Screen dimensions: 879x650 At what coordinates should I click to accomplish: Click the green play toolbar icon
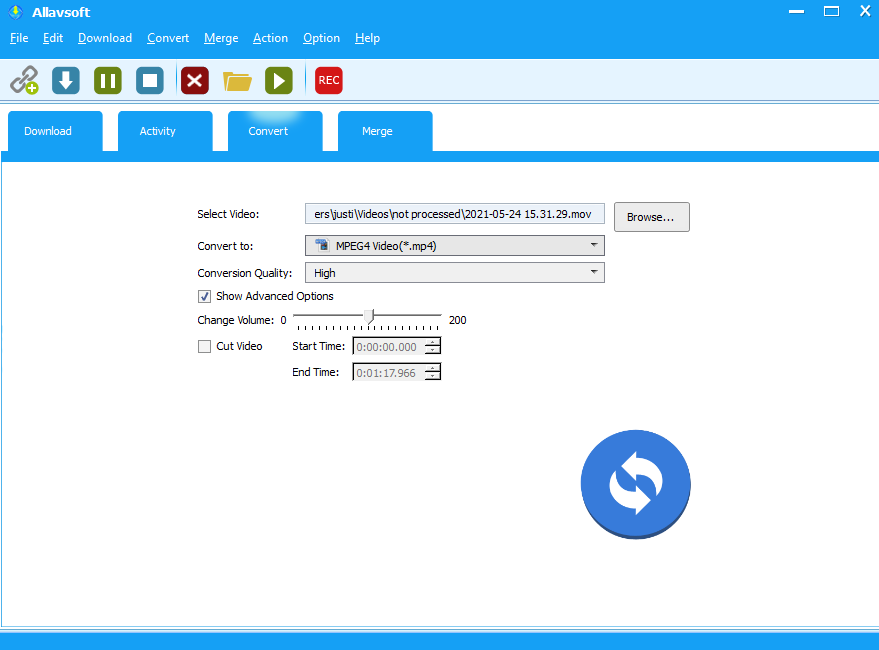click(x=279, y=80)
